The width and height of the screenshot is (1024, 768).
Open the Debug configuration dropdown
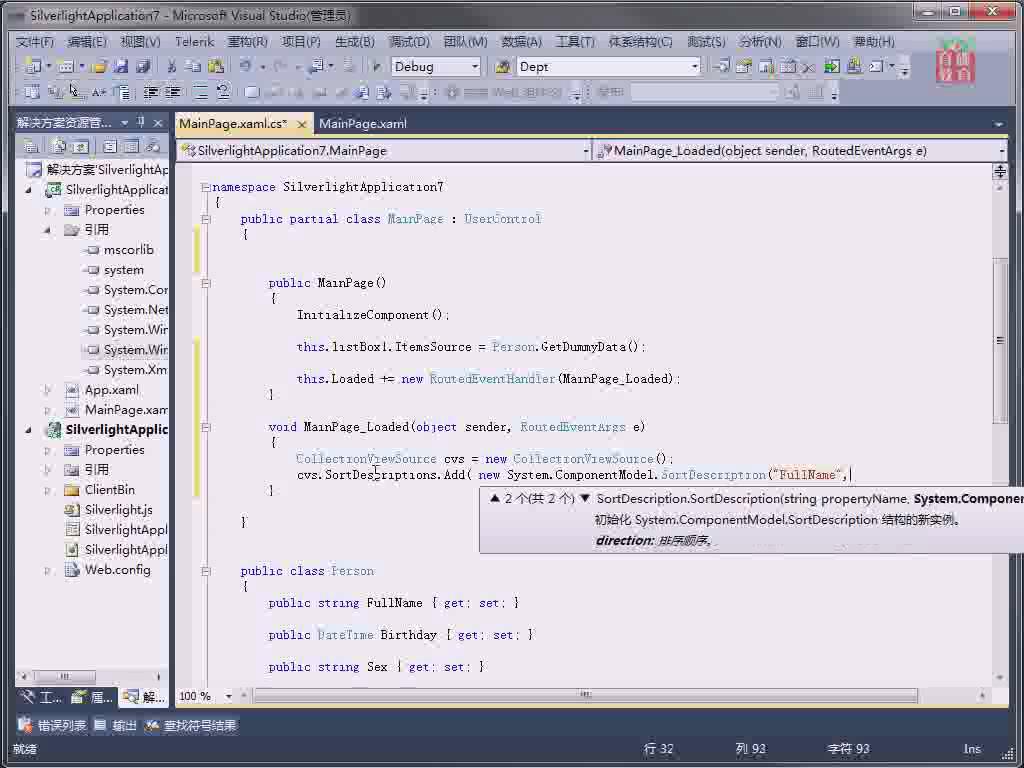click(x=475, y=67)
